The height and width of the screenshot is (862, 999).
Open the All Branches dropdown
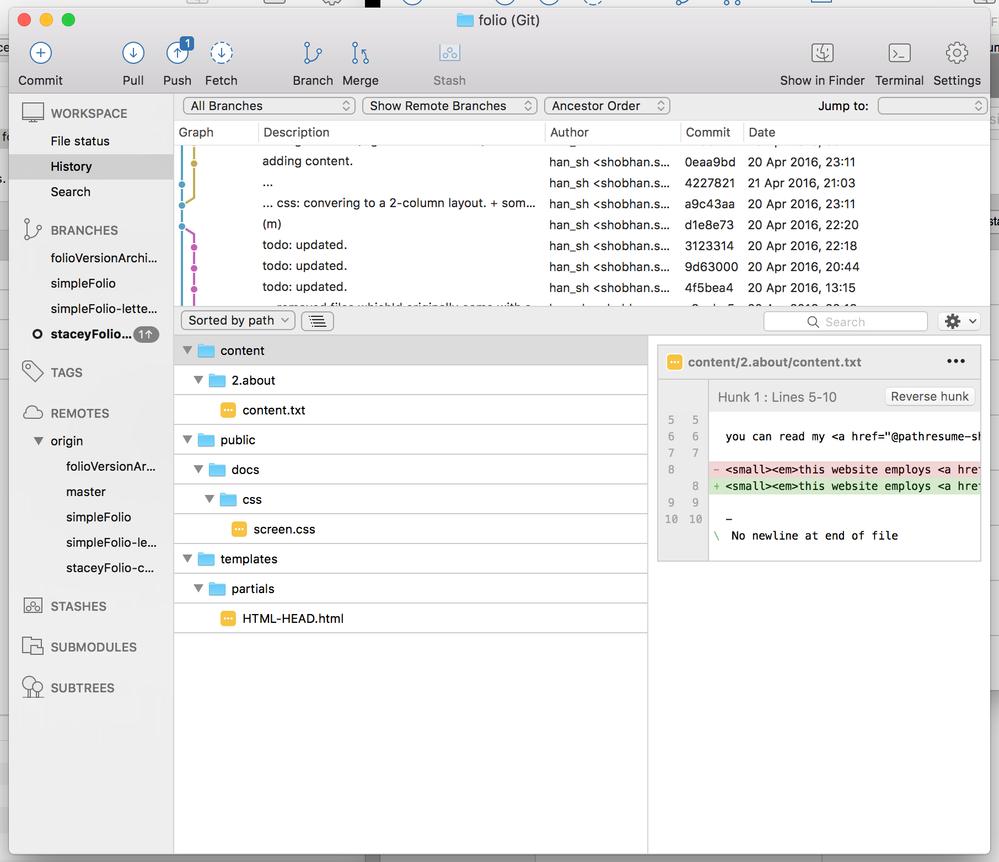pos(269,106)
